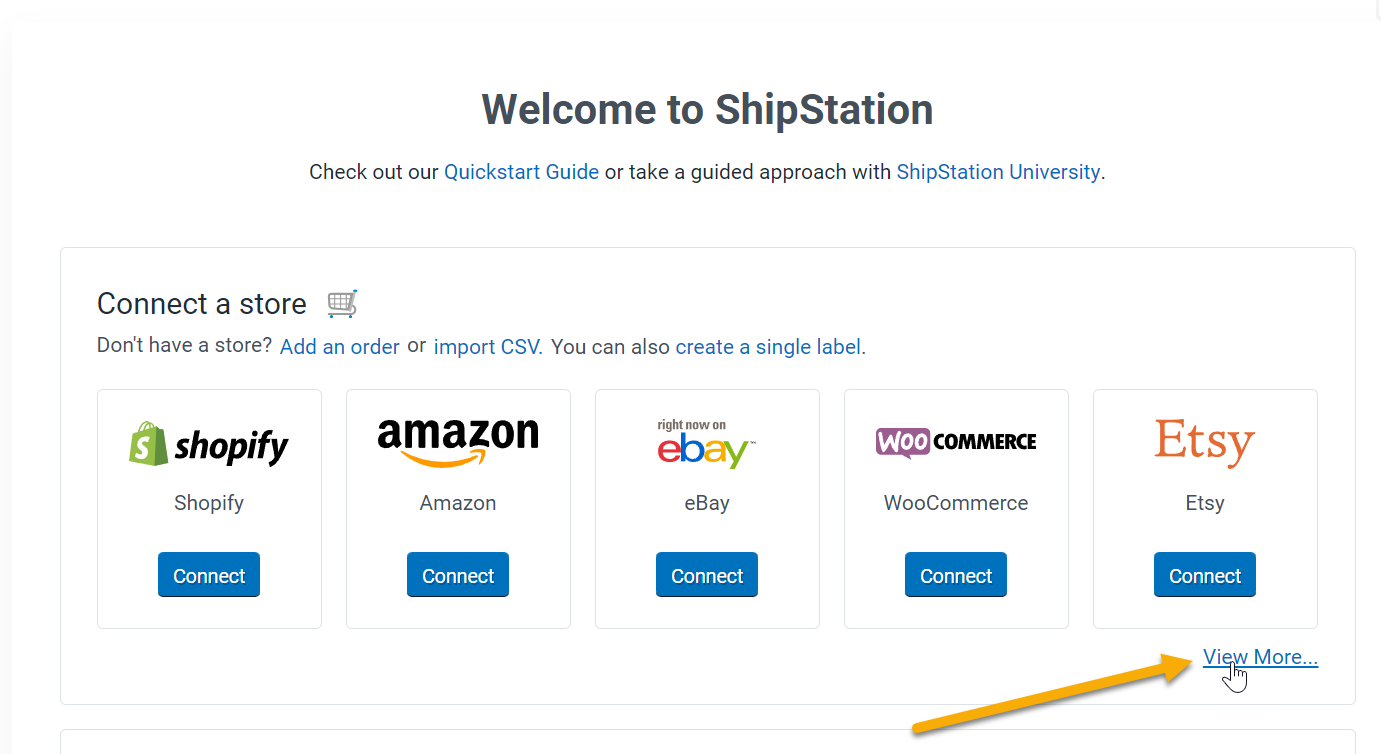Select the Etsy store card
1381x754 pixels.
click(1204, 508)
